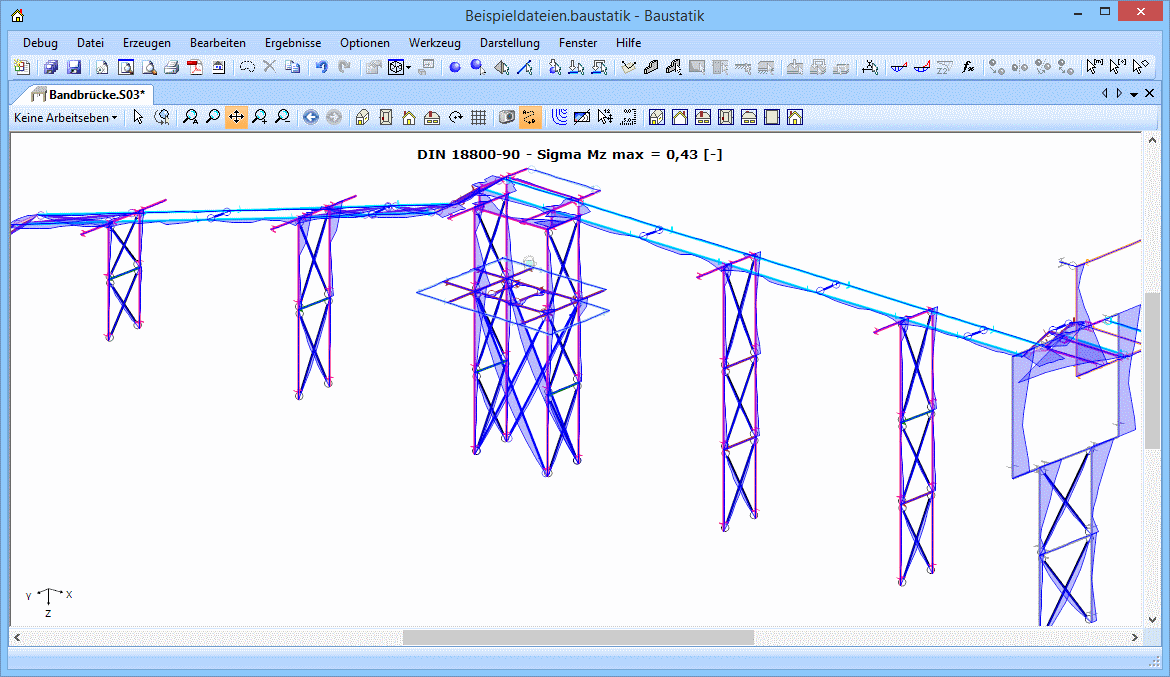Viewport: 1170px width, 677px height.
Task: Click the PDF export icon
Action: click(x=194, y=68)
